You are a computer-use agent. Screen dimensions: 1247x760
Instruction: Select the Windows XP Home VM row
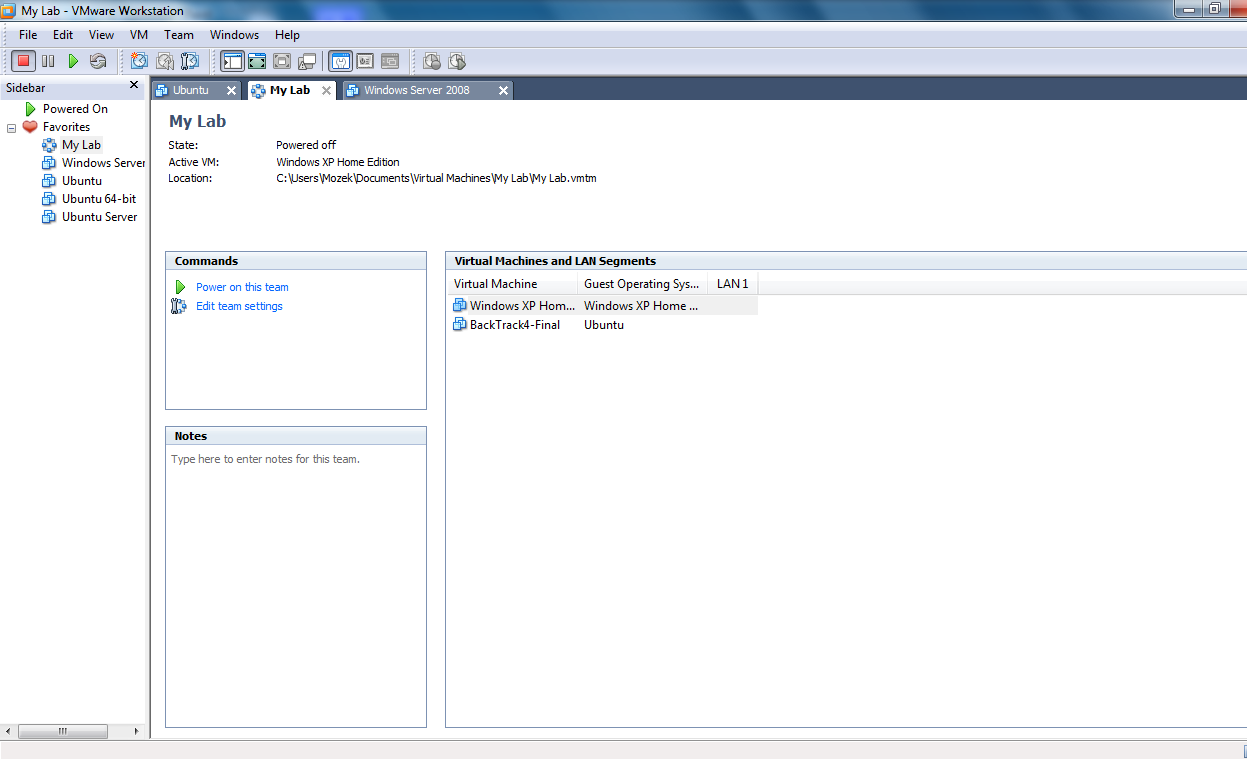[x=602, y=306]
